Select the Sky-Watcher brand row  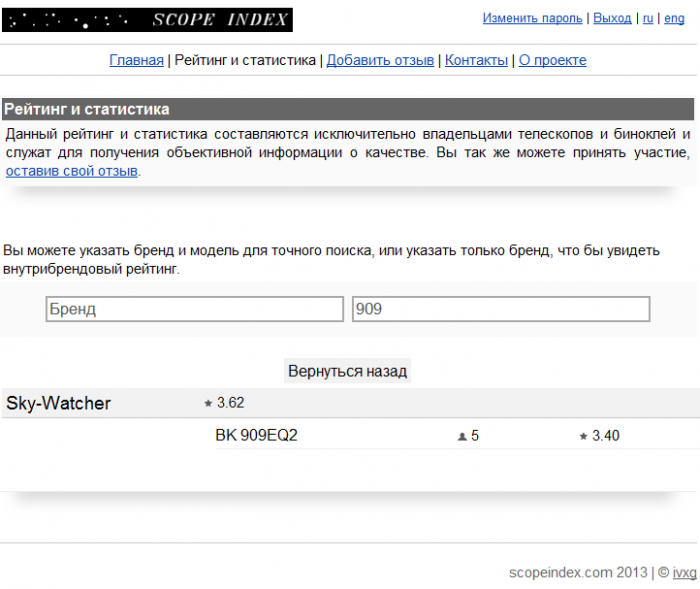(x=350, y=403)
